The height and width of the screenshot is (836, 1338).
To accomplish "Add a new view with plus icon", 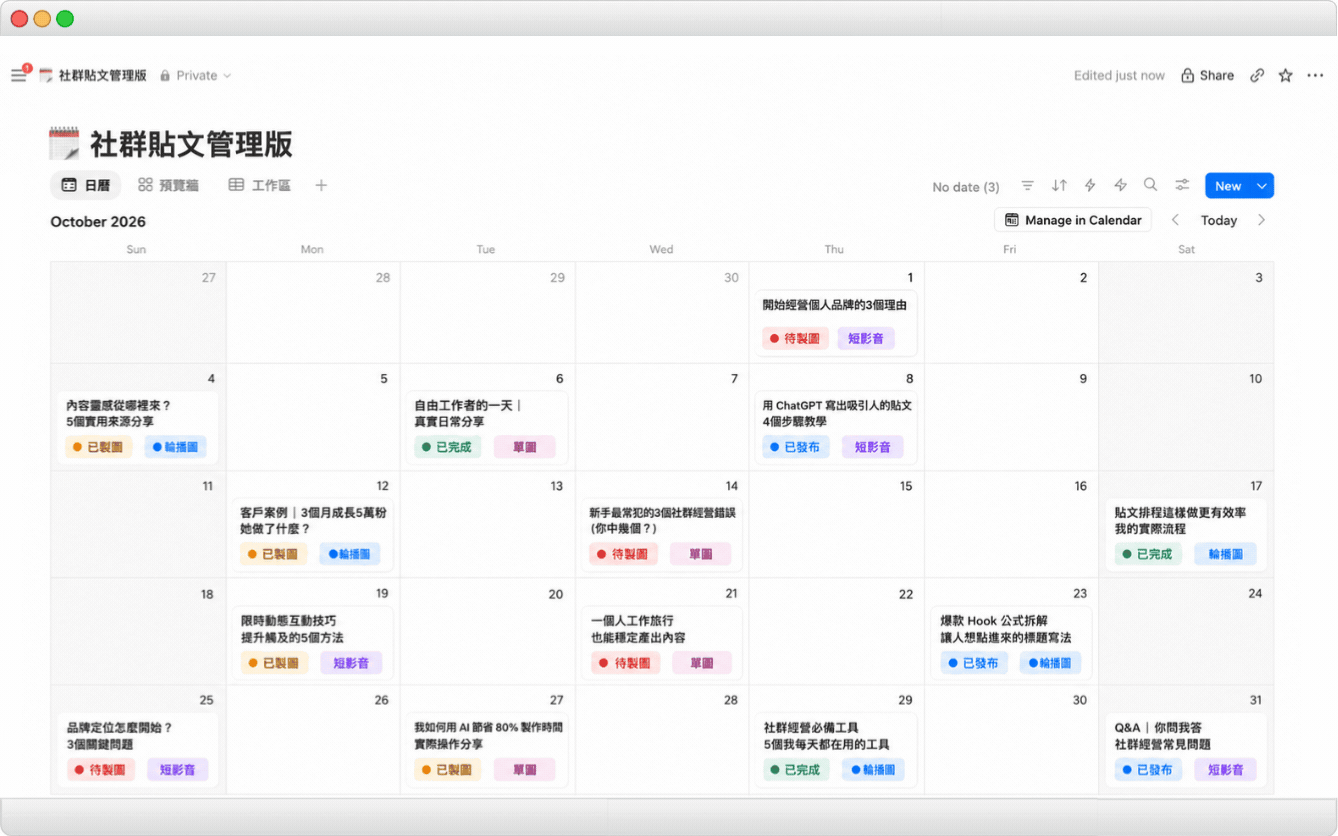I will (x=321, y=185).
